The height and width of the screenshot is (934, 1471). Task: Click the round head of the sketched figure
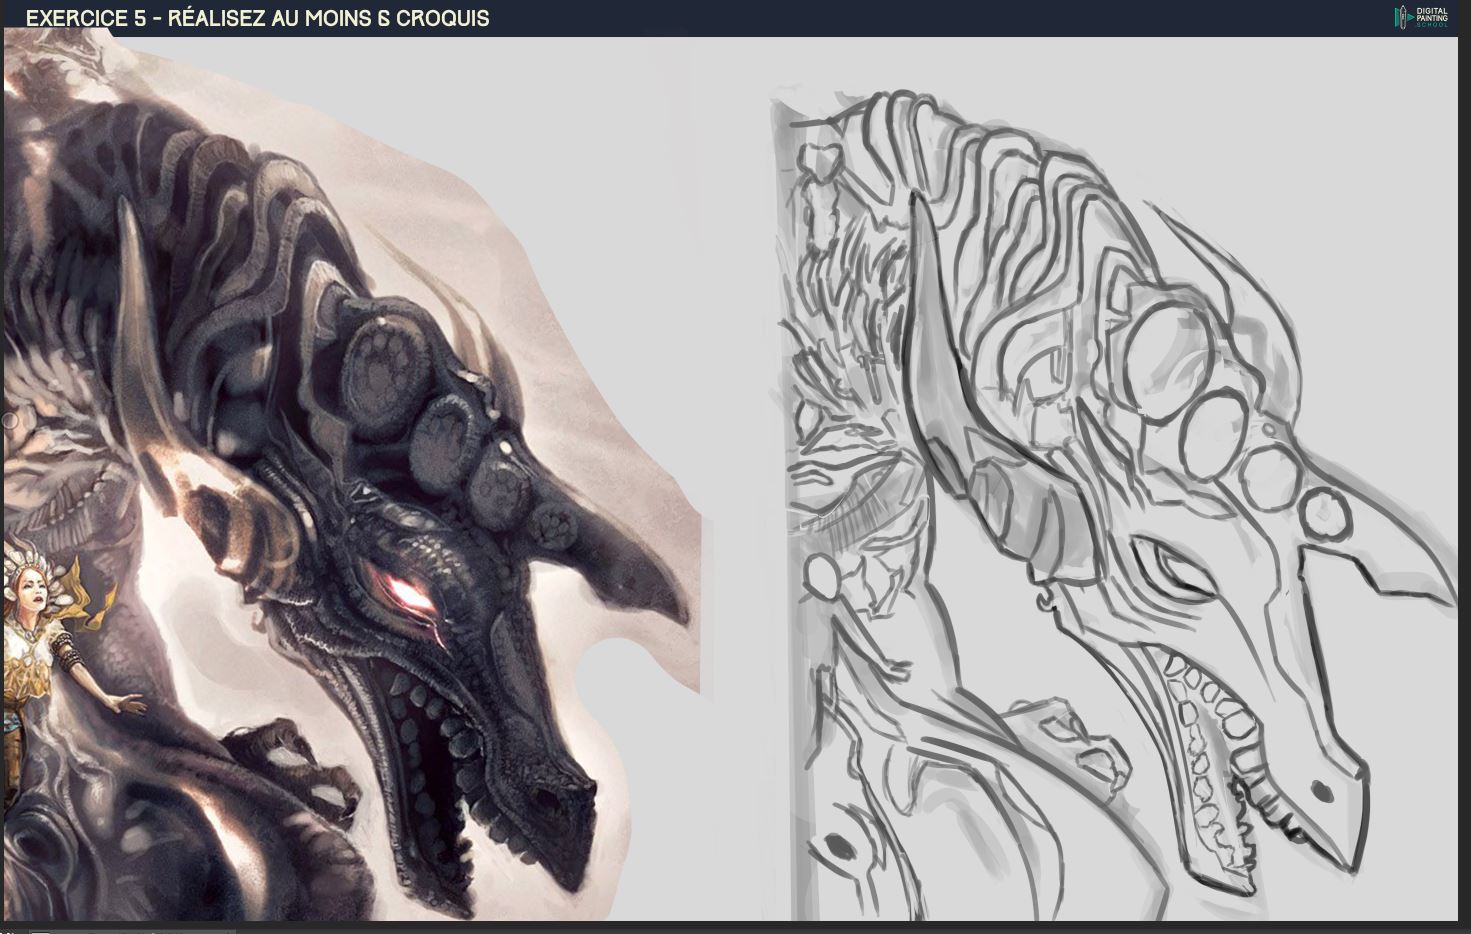pos(826,577)
